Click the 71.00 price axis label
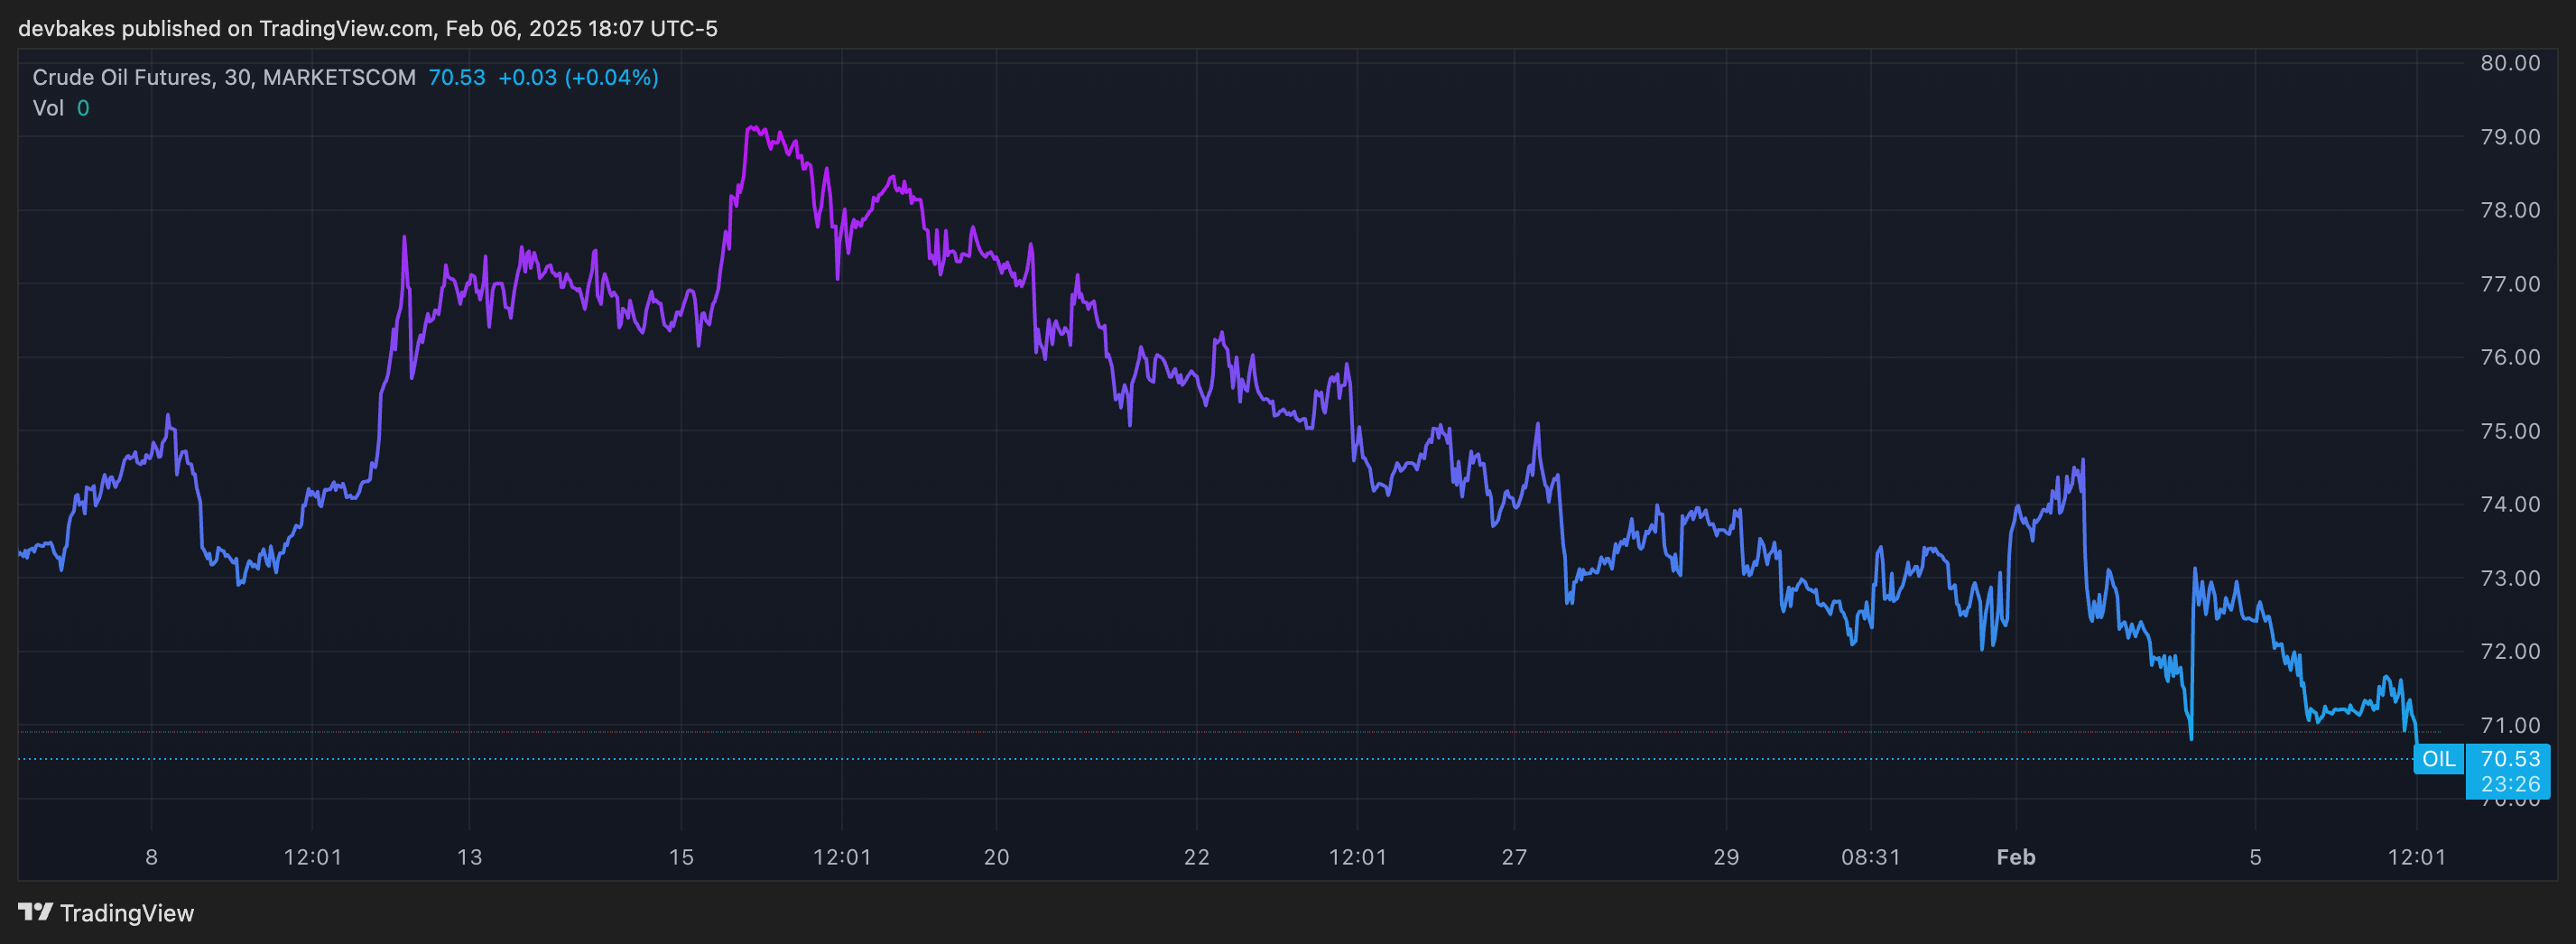The width and height of the screenshot is (2576, 944). 2510,725
